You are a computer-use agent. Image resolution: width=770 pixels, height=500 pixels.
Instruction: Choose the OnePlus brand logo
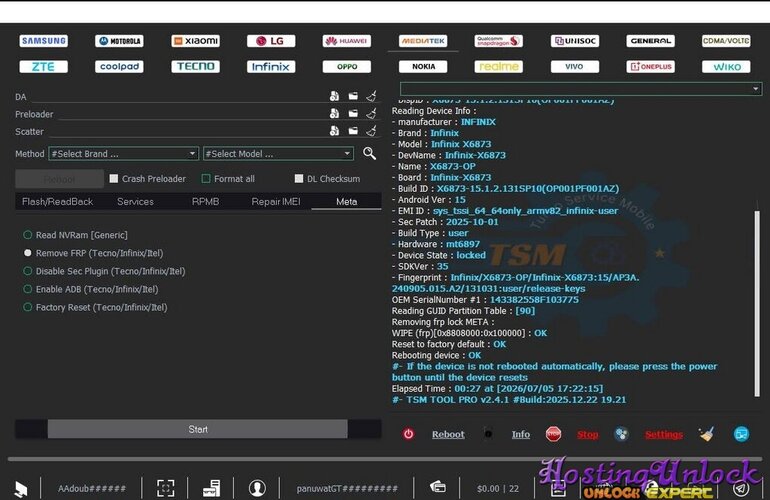650,66
